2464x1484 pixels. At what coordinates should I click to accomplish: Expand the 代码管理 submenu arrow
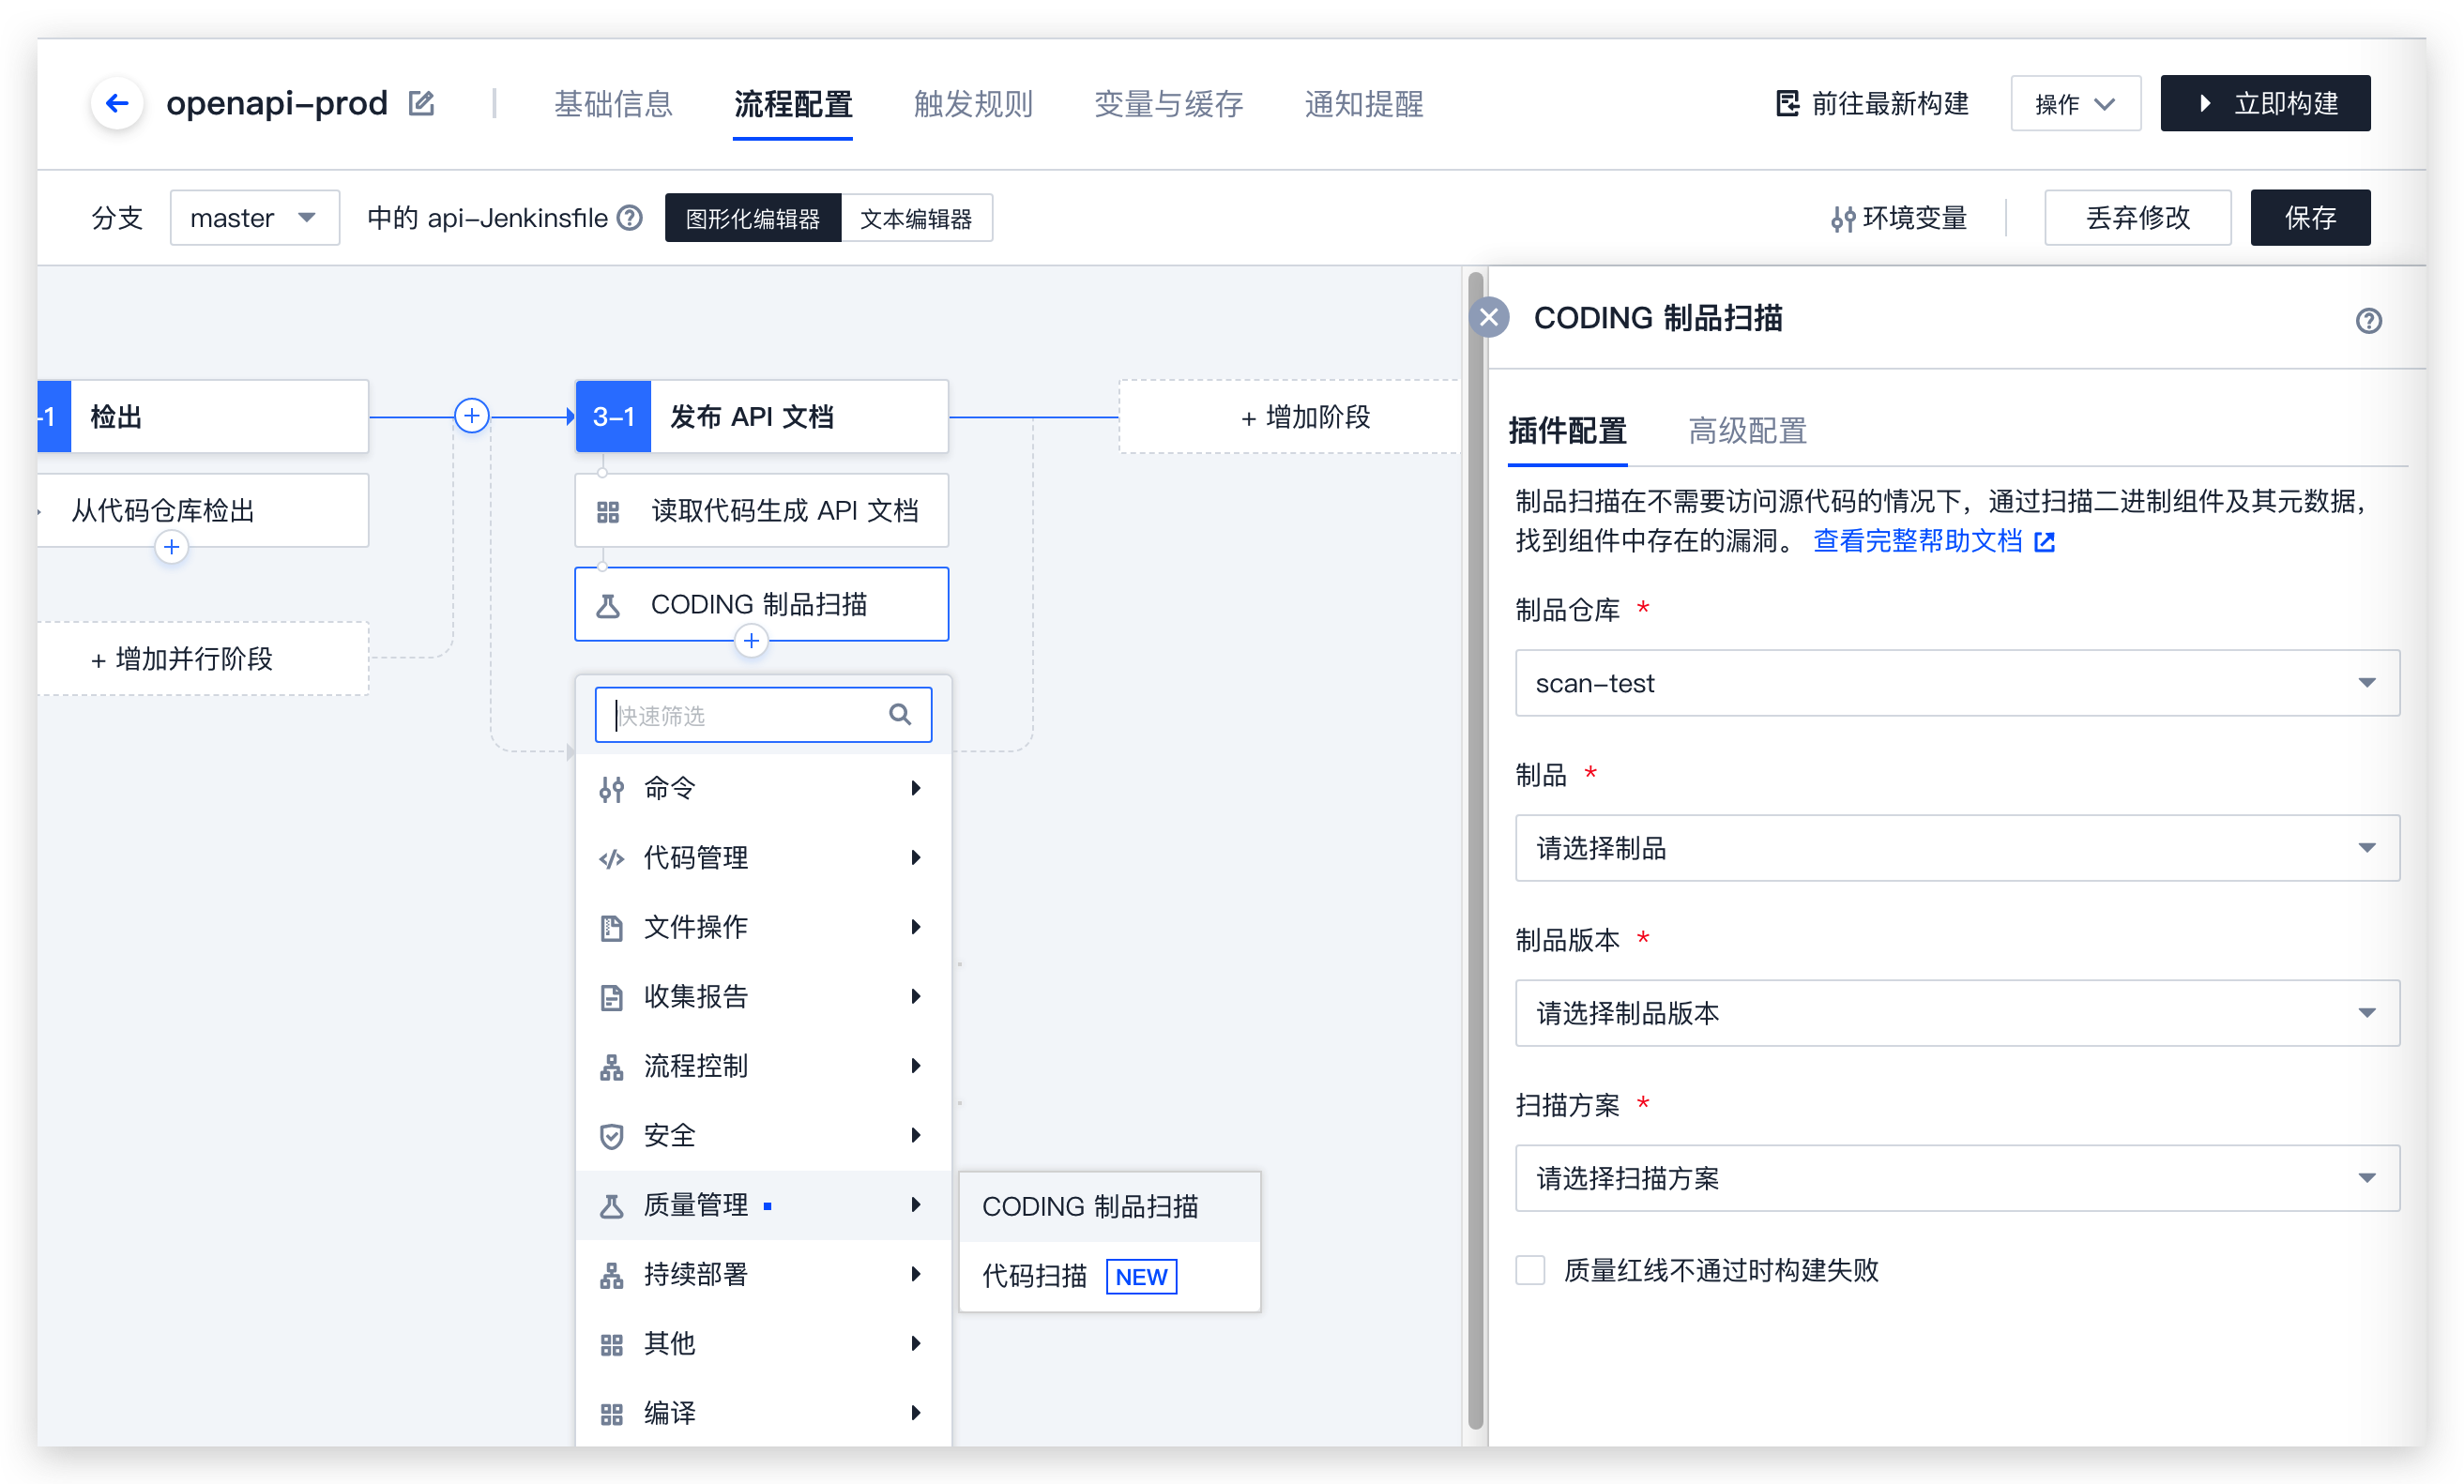coord(915,857)
